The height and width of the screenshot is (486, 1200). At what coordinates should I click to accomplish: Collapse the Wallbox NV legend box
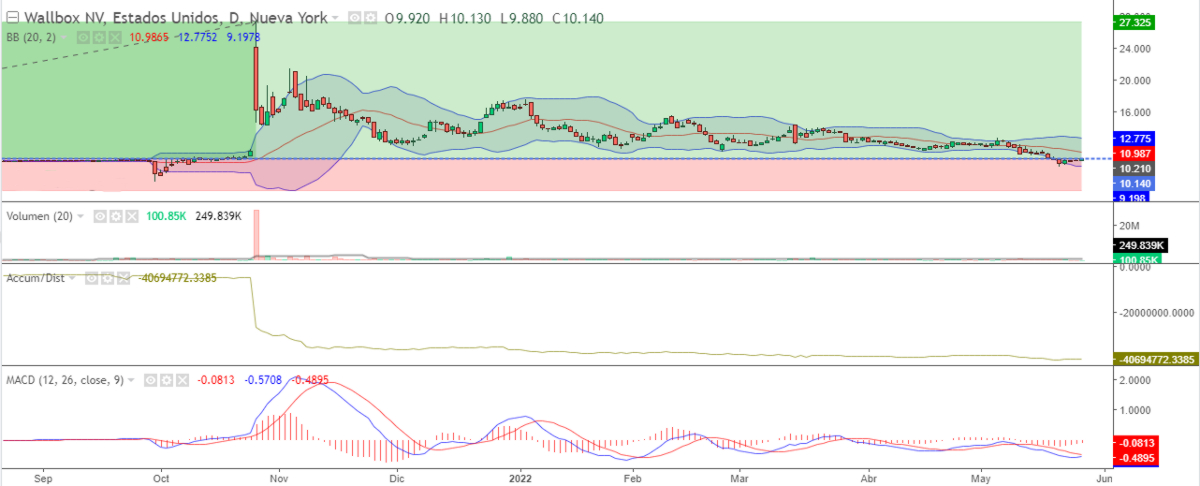pos(11,17)
